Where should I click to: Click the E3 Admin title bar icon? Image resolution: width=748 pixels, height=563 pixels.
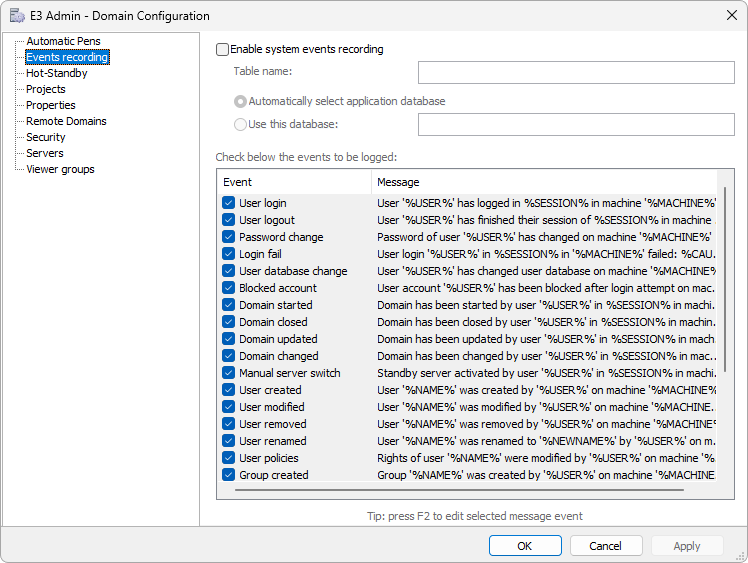tap(17, 15)
